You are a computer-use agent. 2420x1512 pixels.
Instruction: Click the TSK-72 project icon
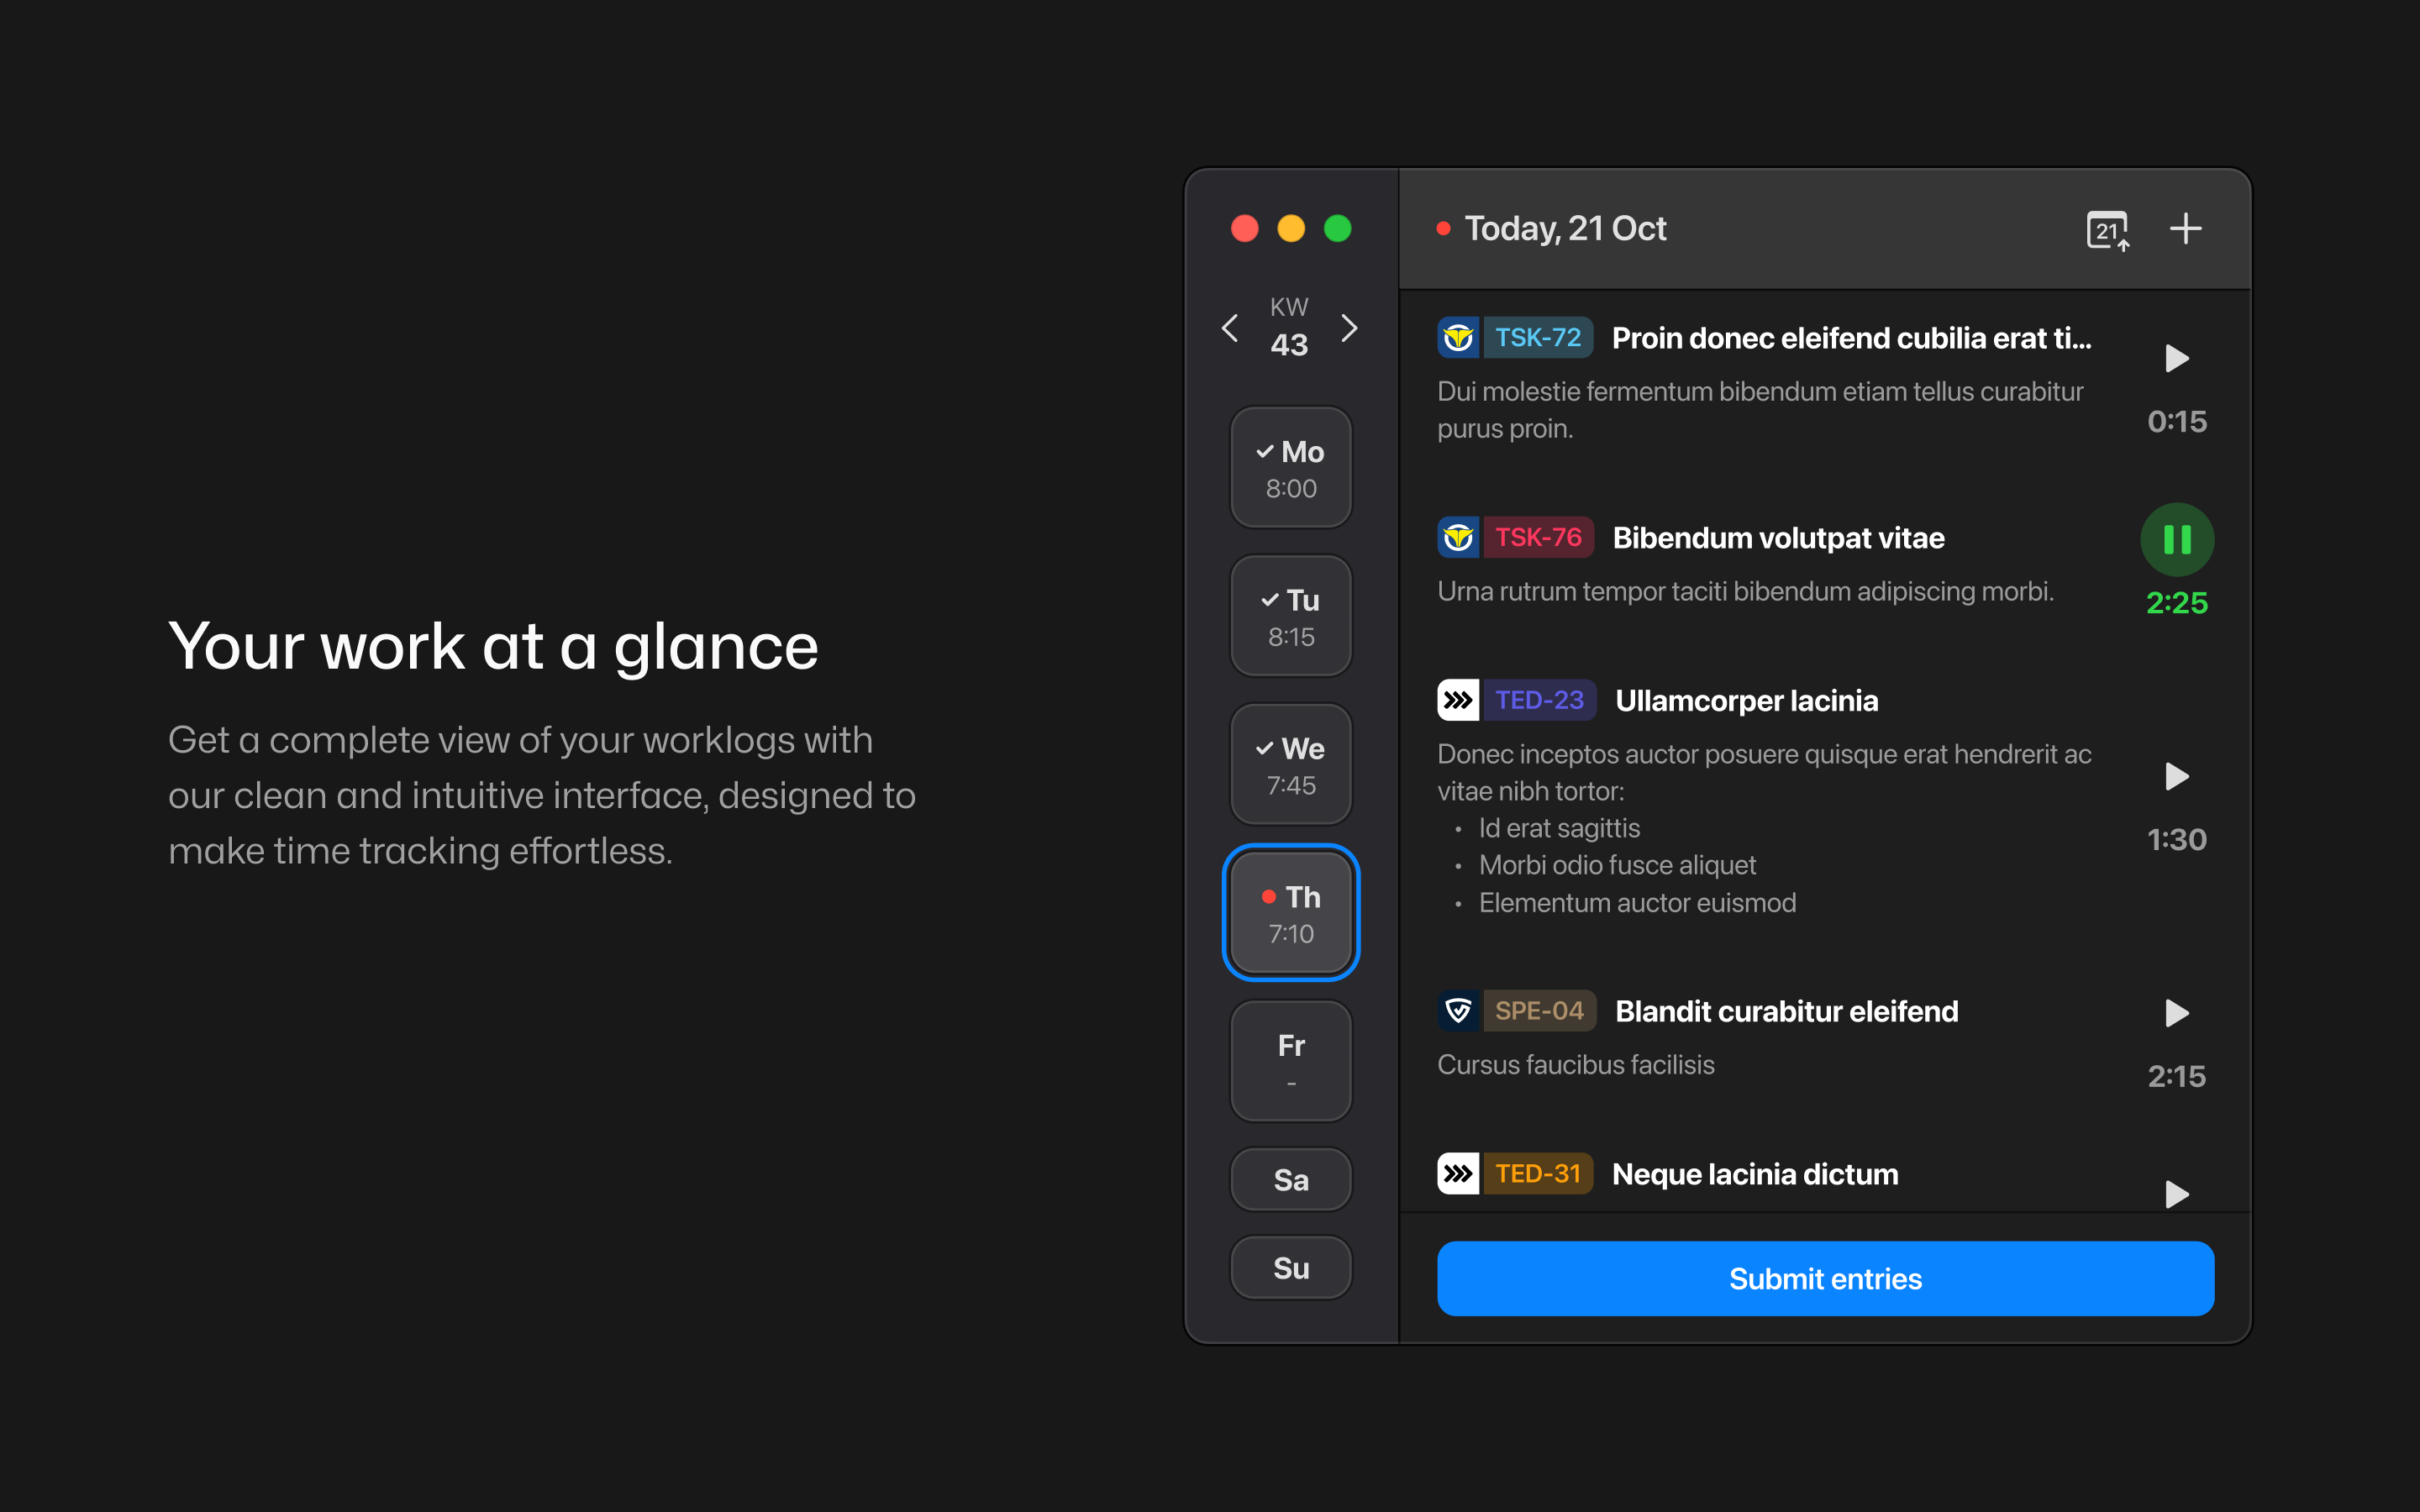1459,337
